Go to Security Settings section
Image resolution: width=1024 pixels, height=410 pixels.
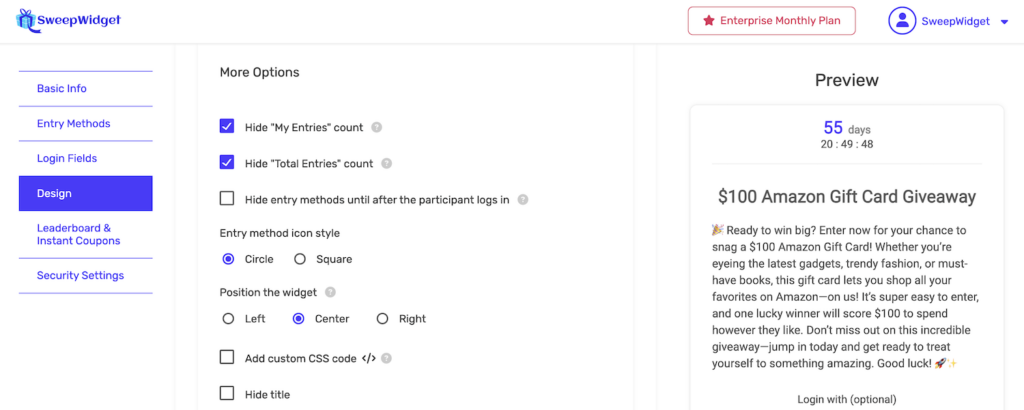(80, 276)
